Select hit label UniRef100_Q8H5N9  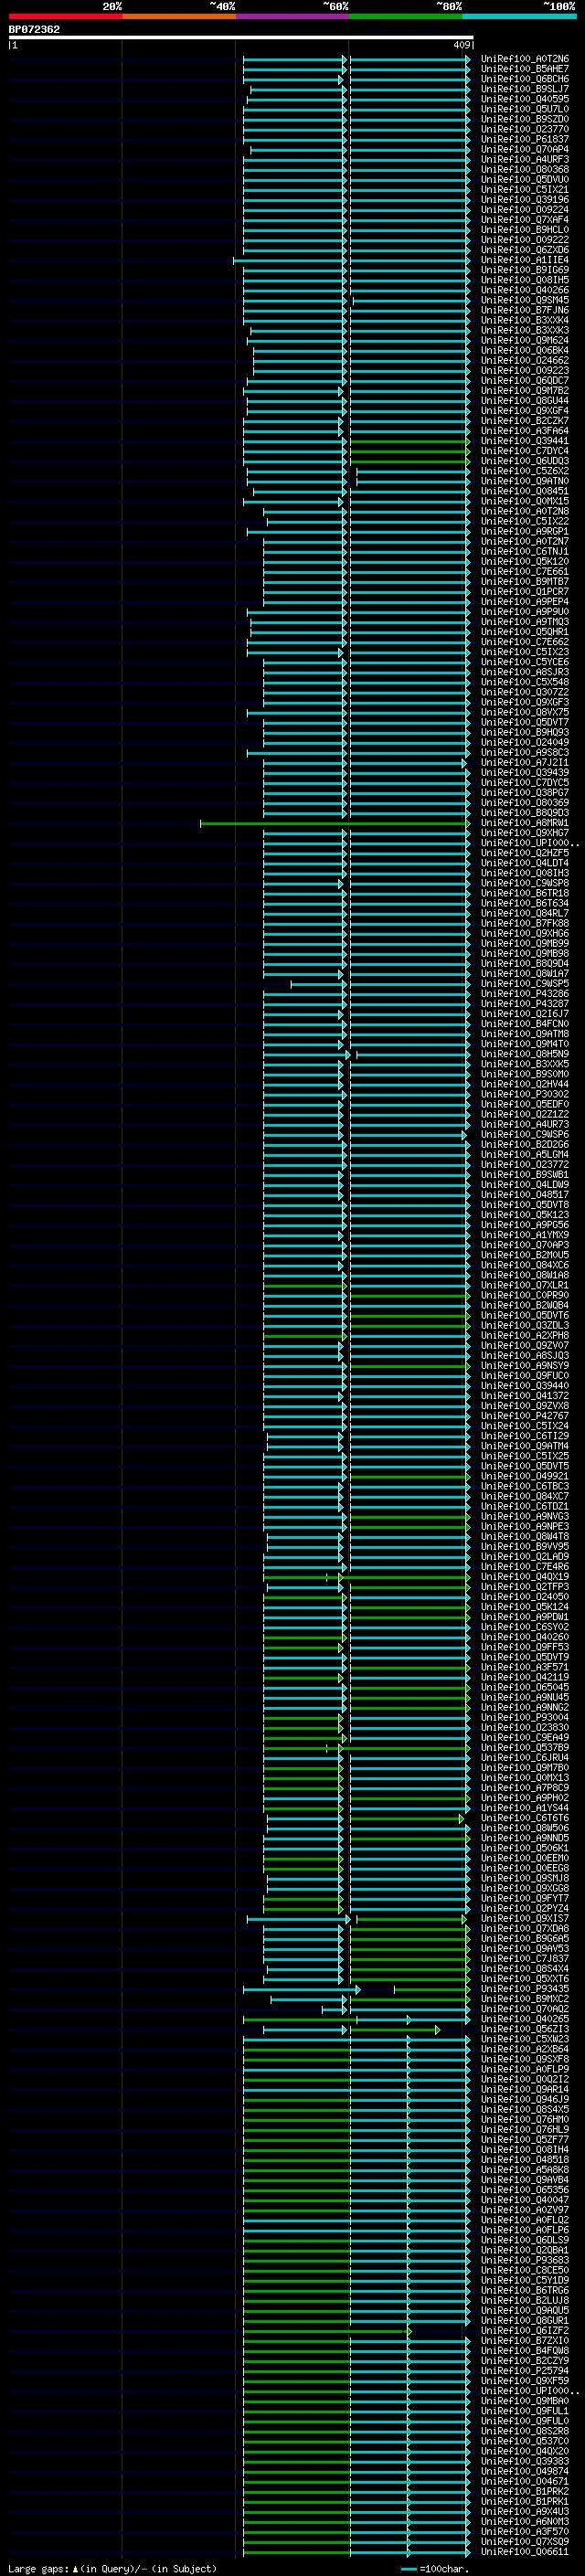point(525,1054)
